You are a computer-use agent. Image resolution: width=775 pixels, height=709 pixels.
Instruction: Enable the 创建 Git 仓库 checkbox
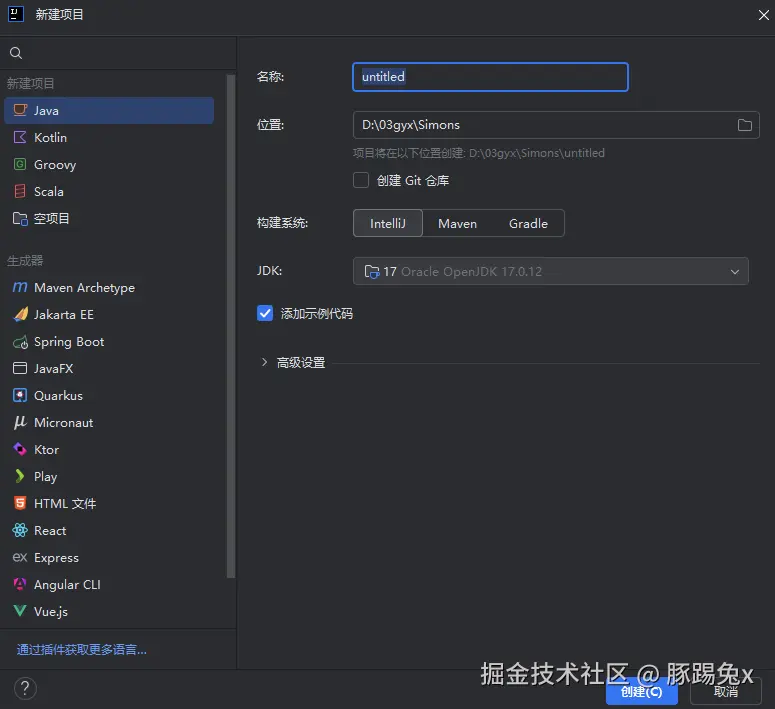(x=361, y=180)
